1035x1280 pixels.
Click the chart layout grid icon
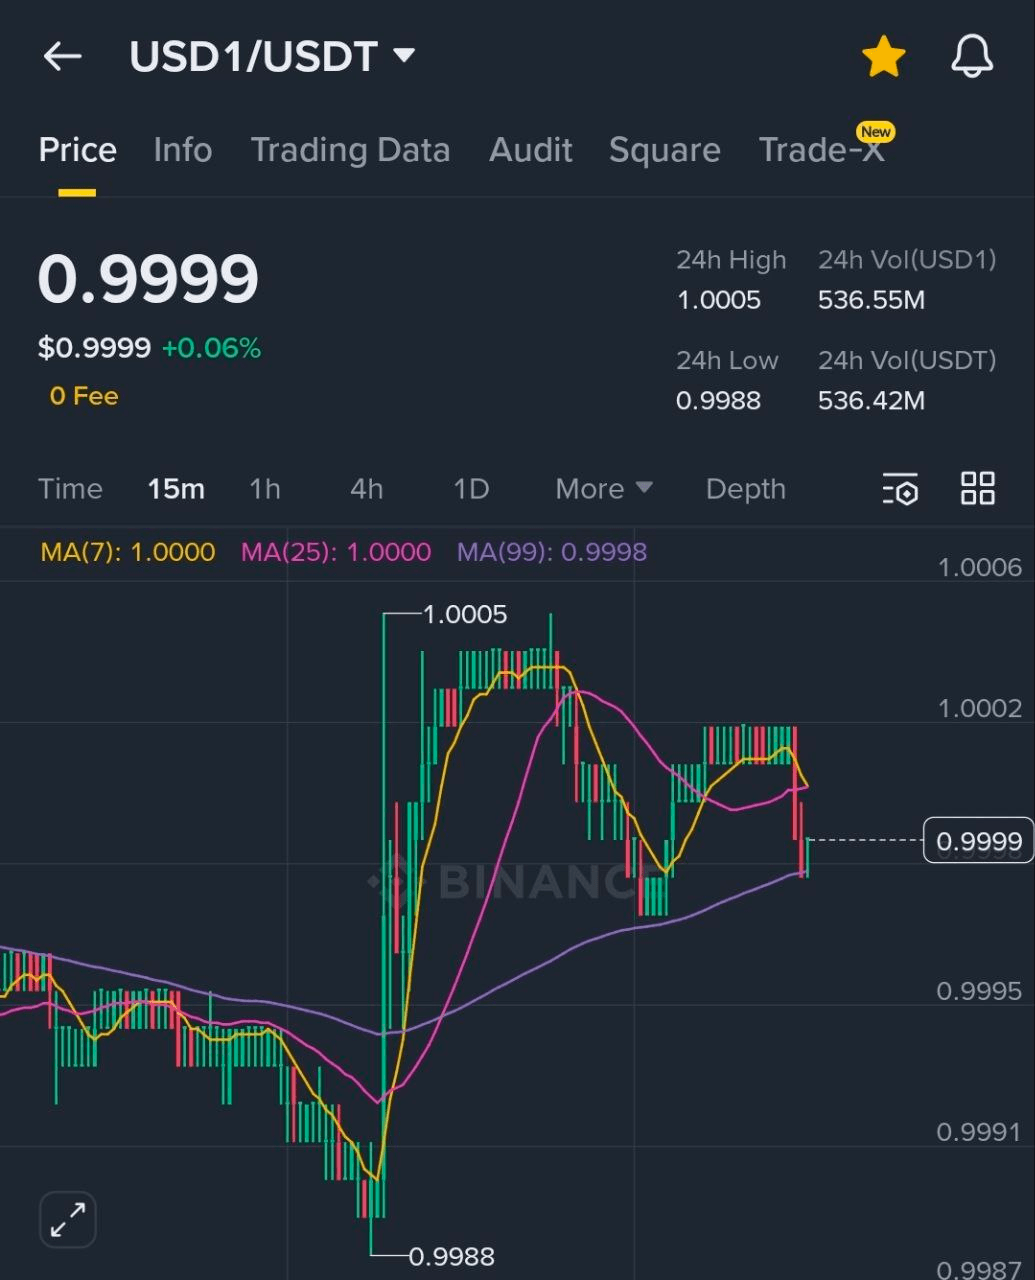pos(977,489)
